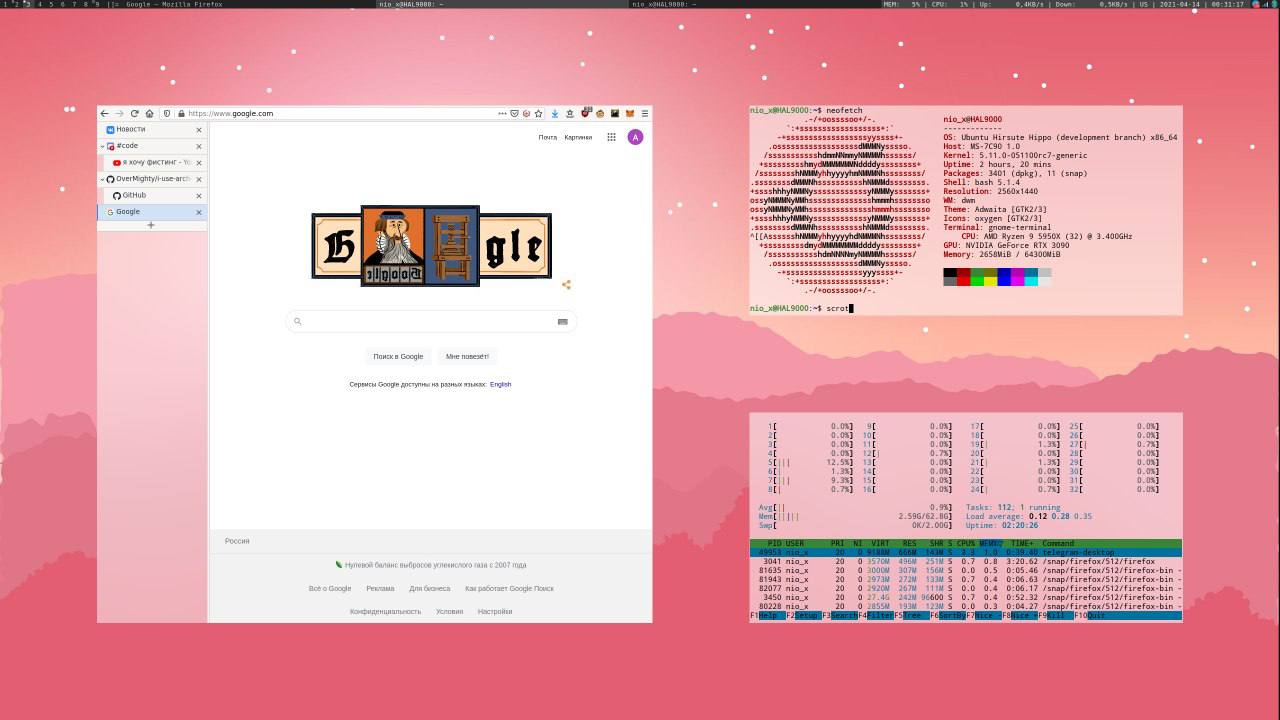Click the dark square extension icon

[x=615, y=113]
